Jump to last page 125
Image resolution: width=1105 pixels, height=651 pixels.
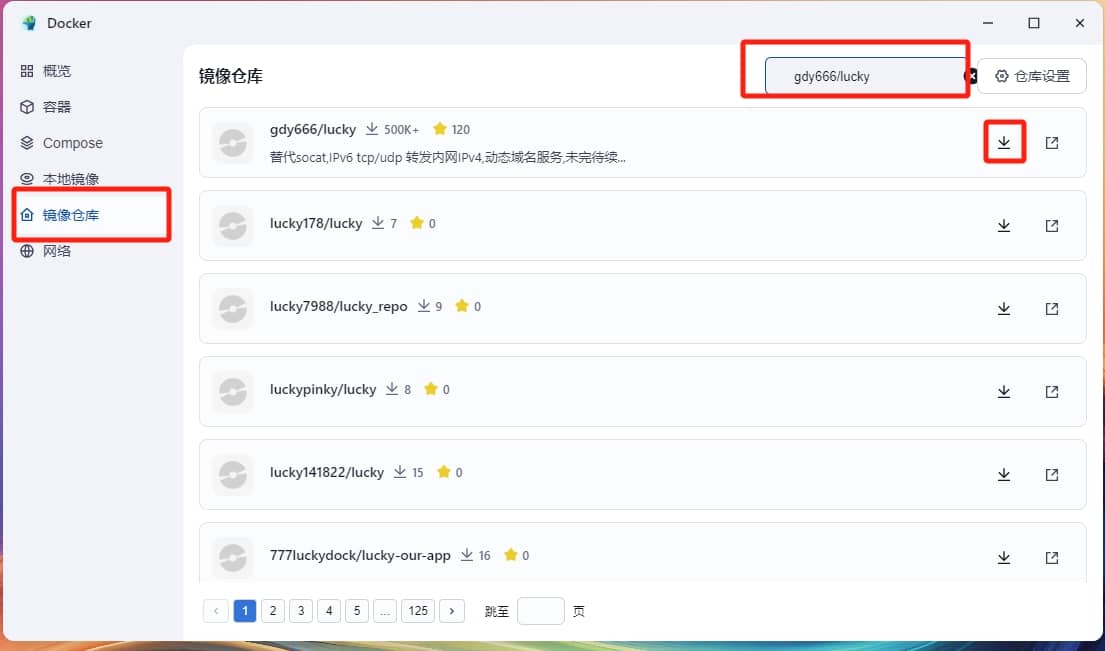(x=418, y=611)
